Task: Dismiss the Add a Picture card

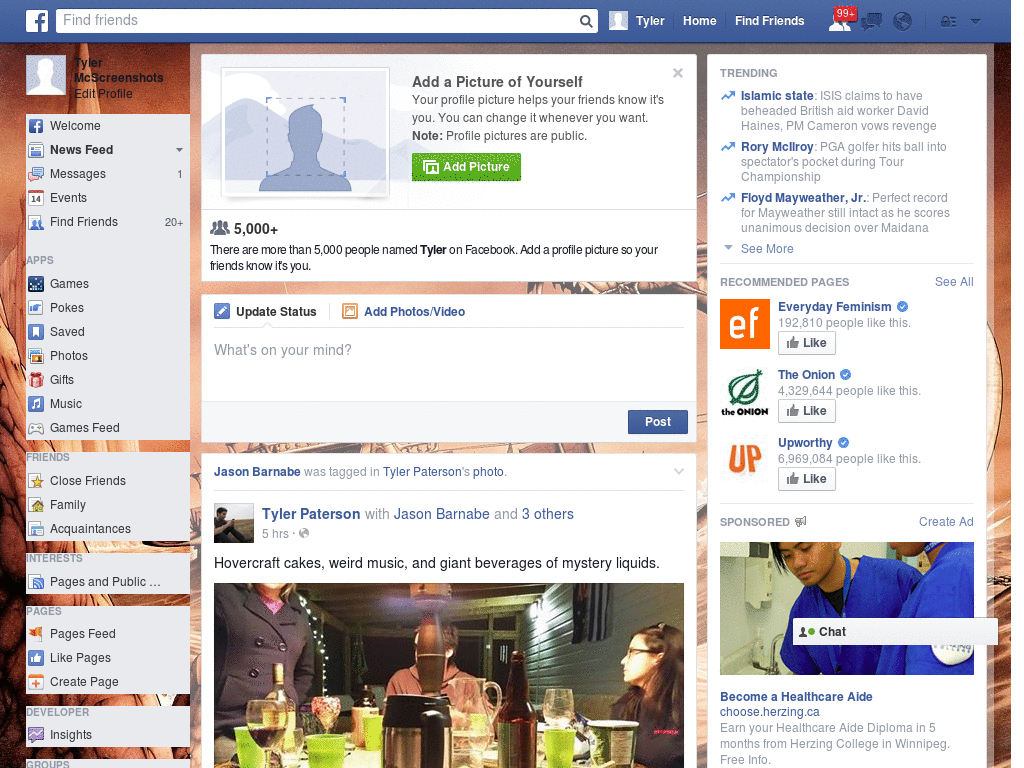Action: click(678, 73)
